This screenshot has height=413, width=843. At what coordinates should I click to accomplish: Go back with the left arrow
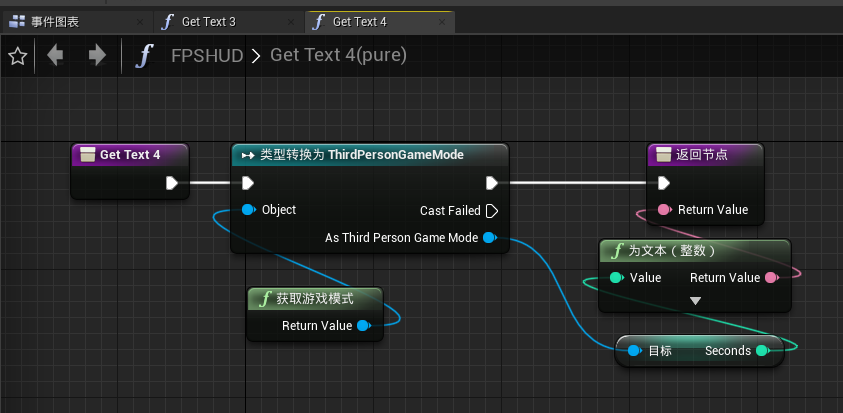[55, 55]
